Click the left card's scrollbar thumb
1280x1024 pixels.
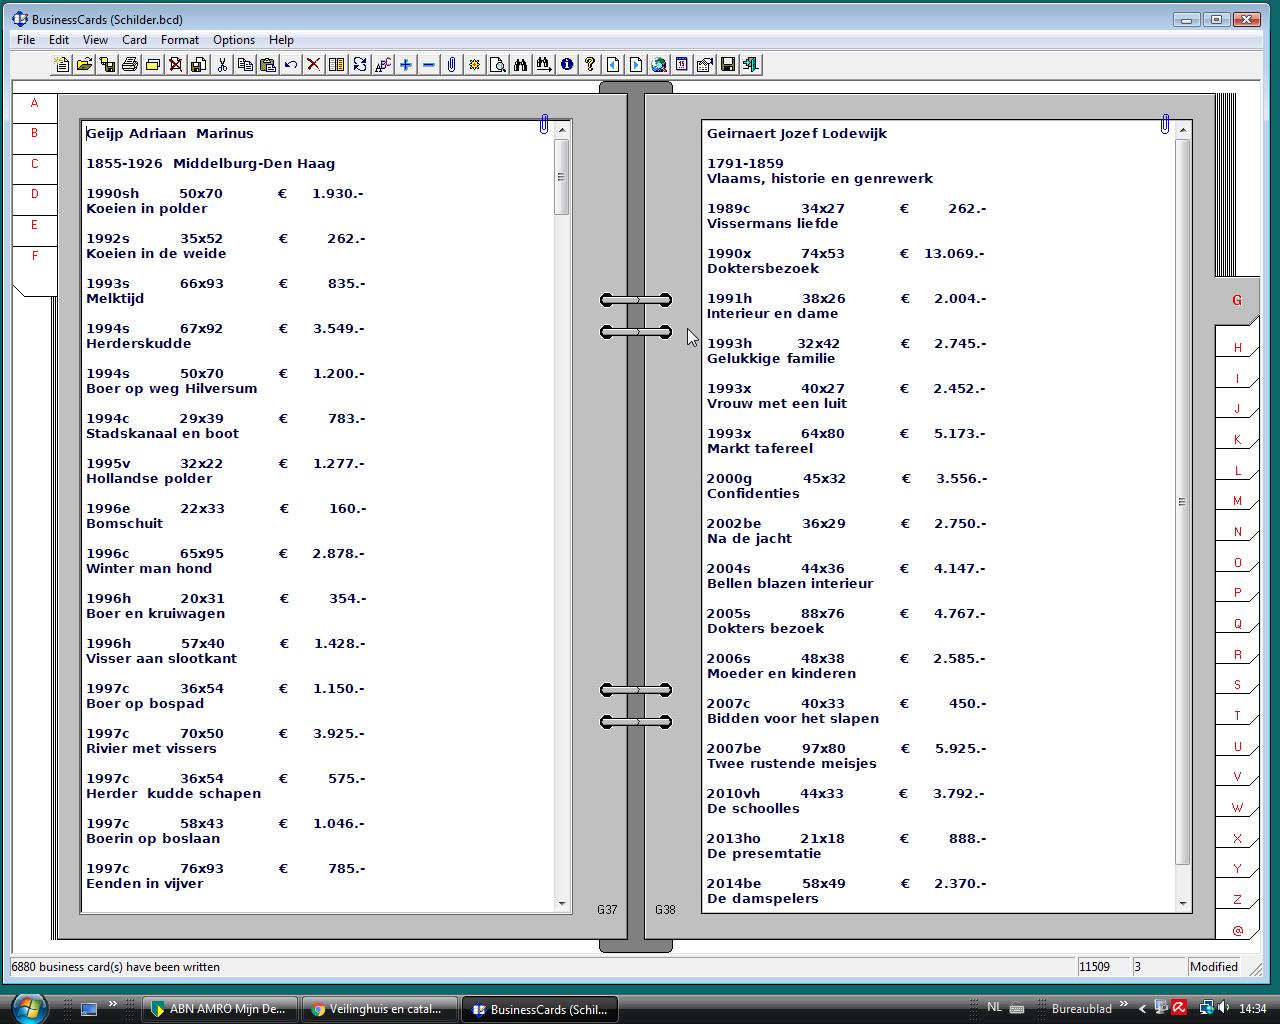coord(562,177)
